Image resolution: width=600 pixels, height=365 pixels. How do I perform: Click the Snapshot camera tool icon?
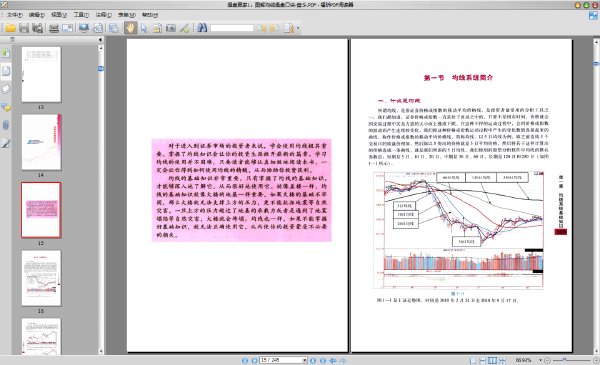coord(171,28)
